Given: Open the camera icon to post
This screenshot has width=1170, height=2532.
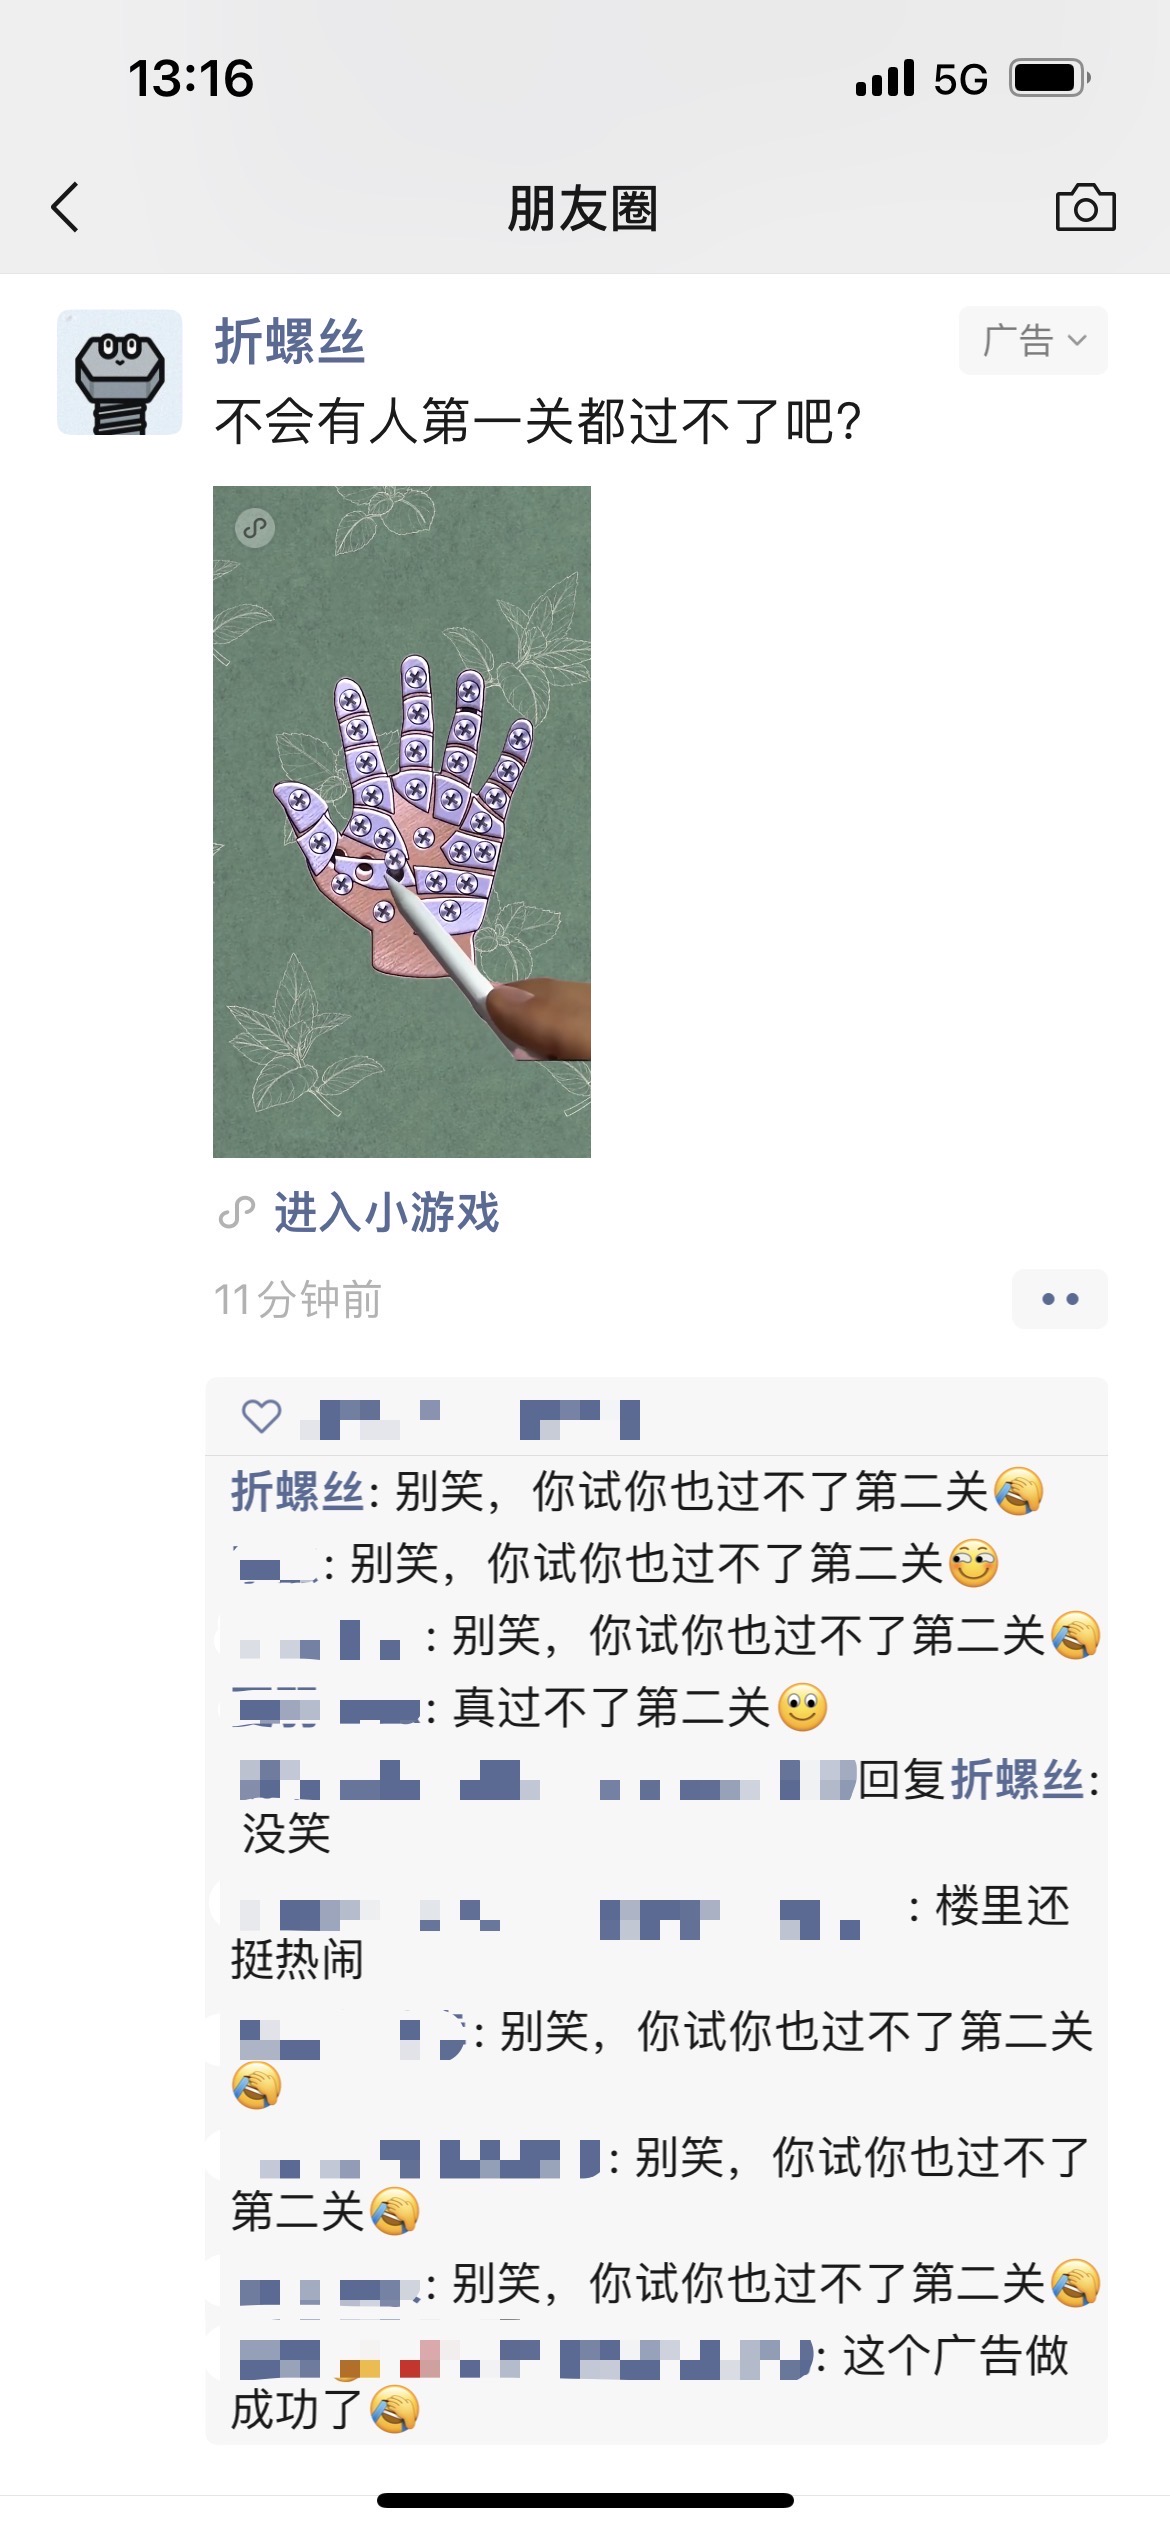Looking at the screenshot, I should pos(1085,208).
